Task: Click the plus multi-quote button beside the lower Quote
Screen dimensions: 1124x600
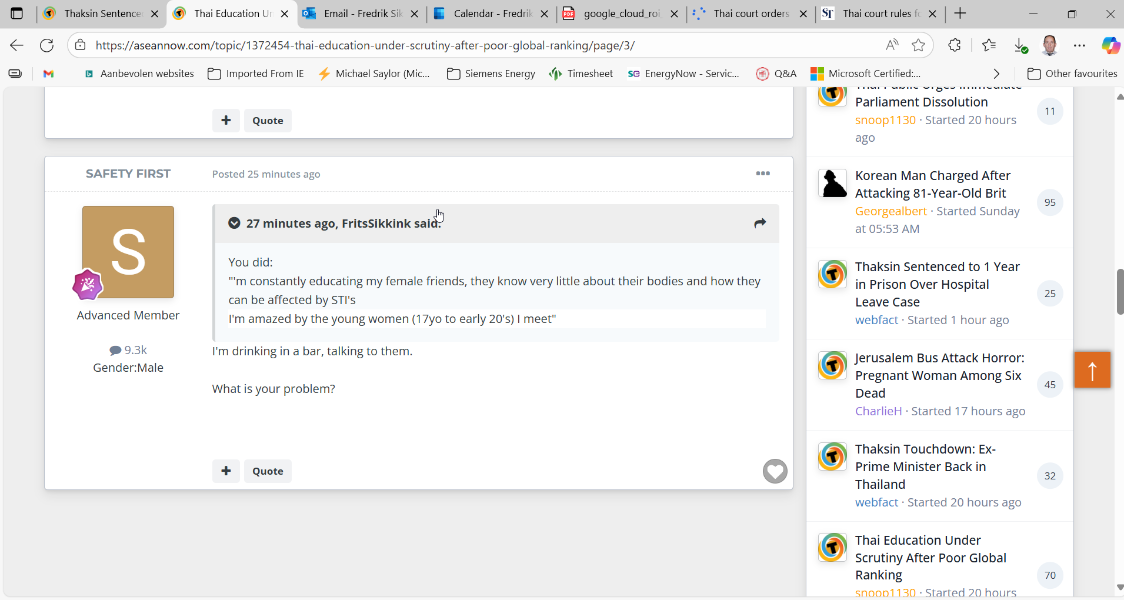Action: 226,471
